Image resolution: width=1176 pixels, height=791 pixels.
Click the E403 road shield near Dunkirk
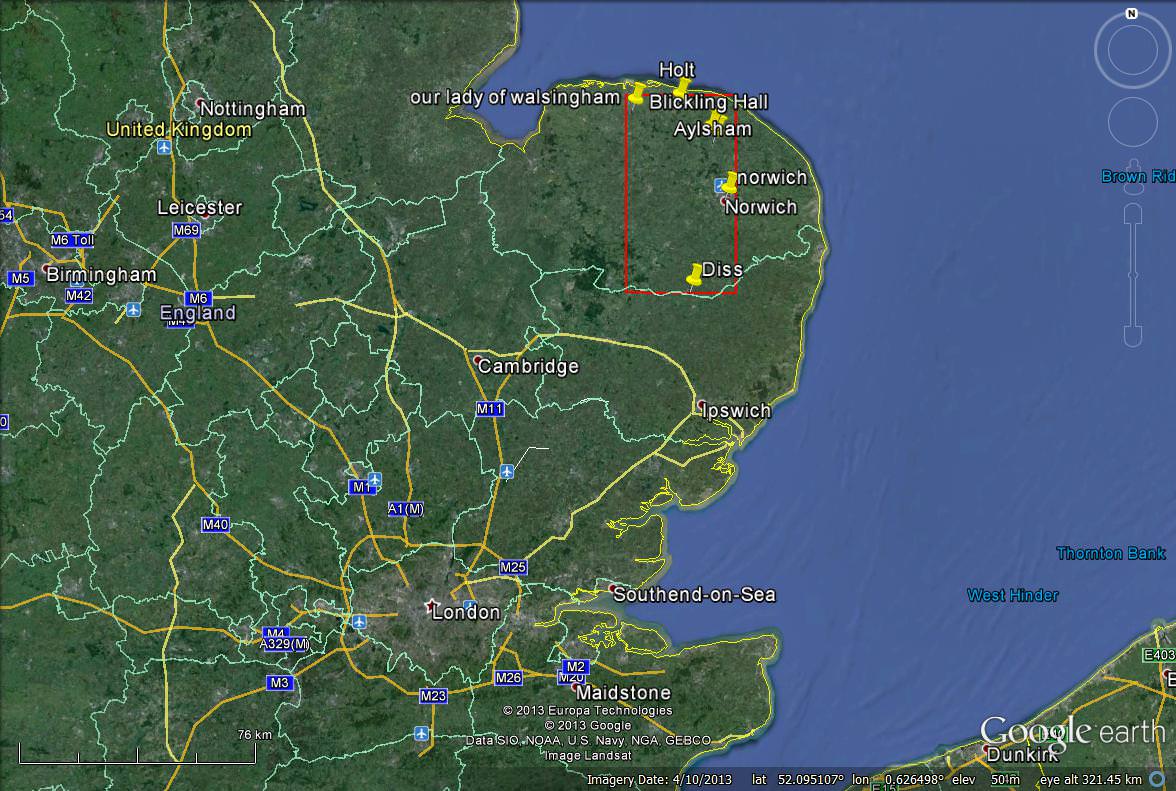point(1159,655)
